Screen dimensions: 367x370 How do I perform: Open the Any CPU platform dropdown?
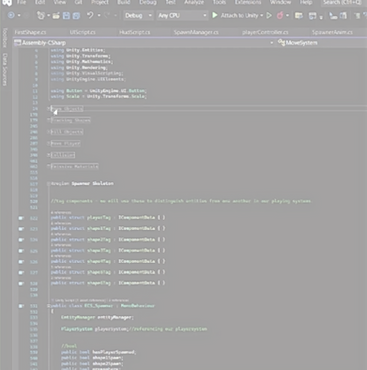[x=182, y=15]
